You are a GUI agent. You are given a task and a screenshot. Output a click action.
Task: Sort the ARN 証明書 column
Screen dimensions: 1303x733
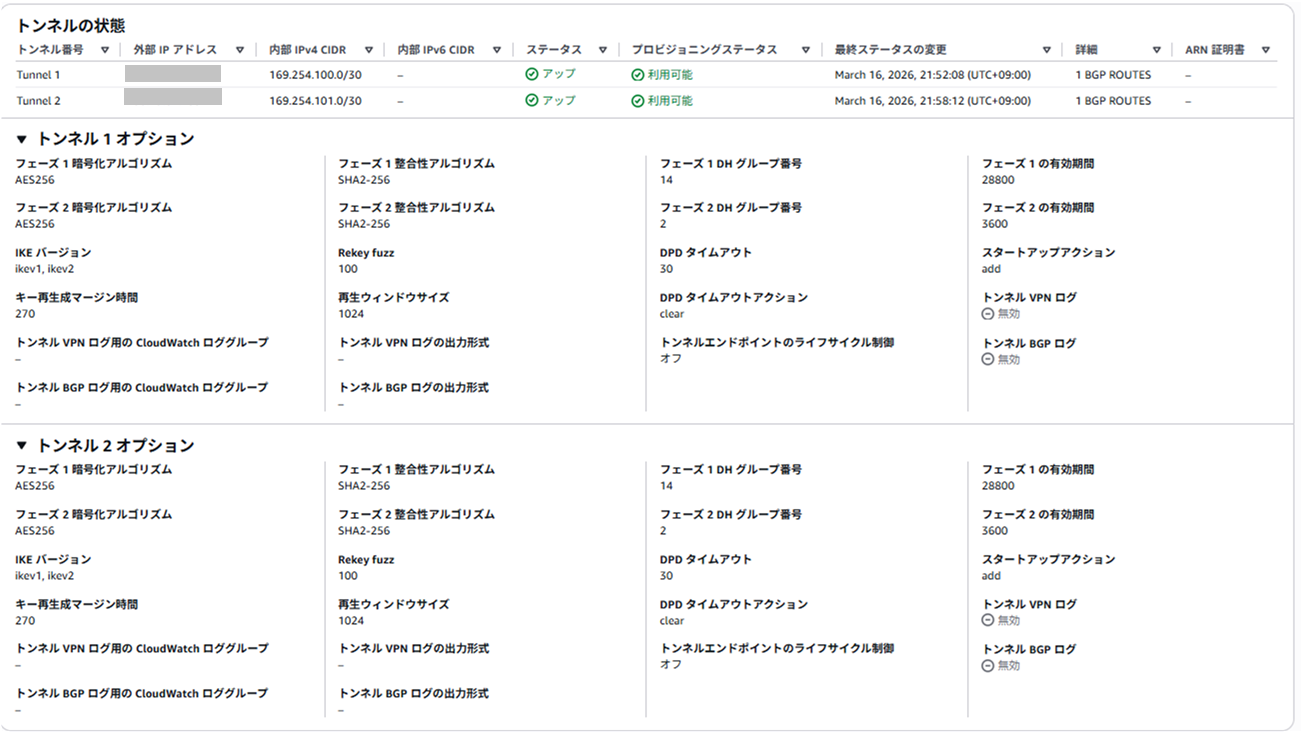click(1265, 50)
